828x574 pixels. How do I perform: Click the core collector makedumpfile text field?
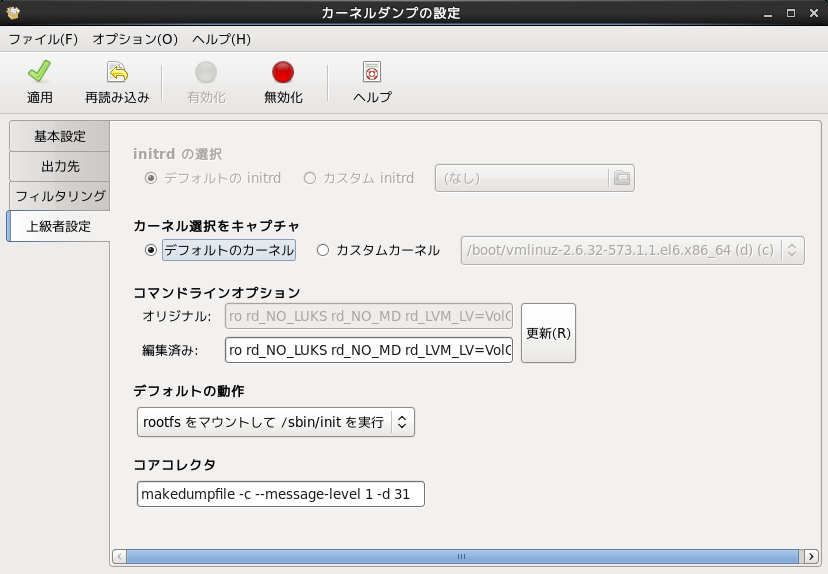tap(280, 494)
